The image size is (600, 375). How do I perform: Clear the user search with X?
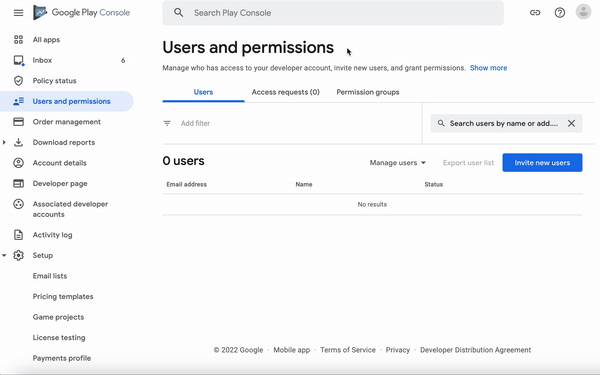(571, 123)
